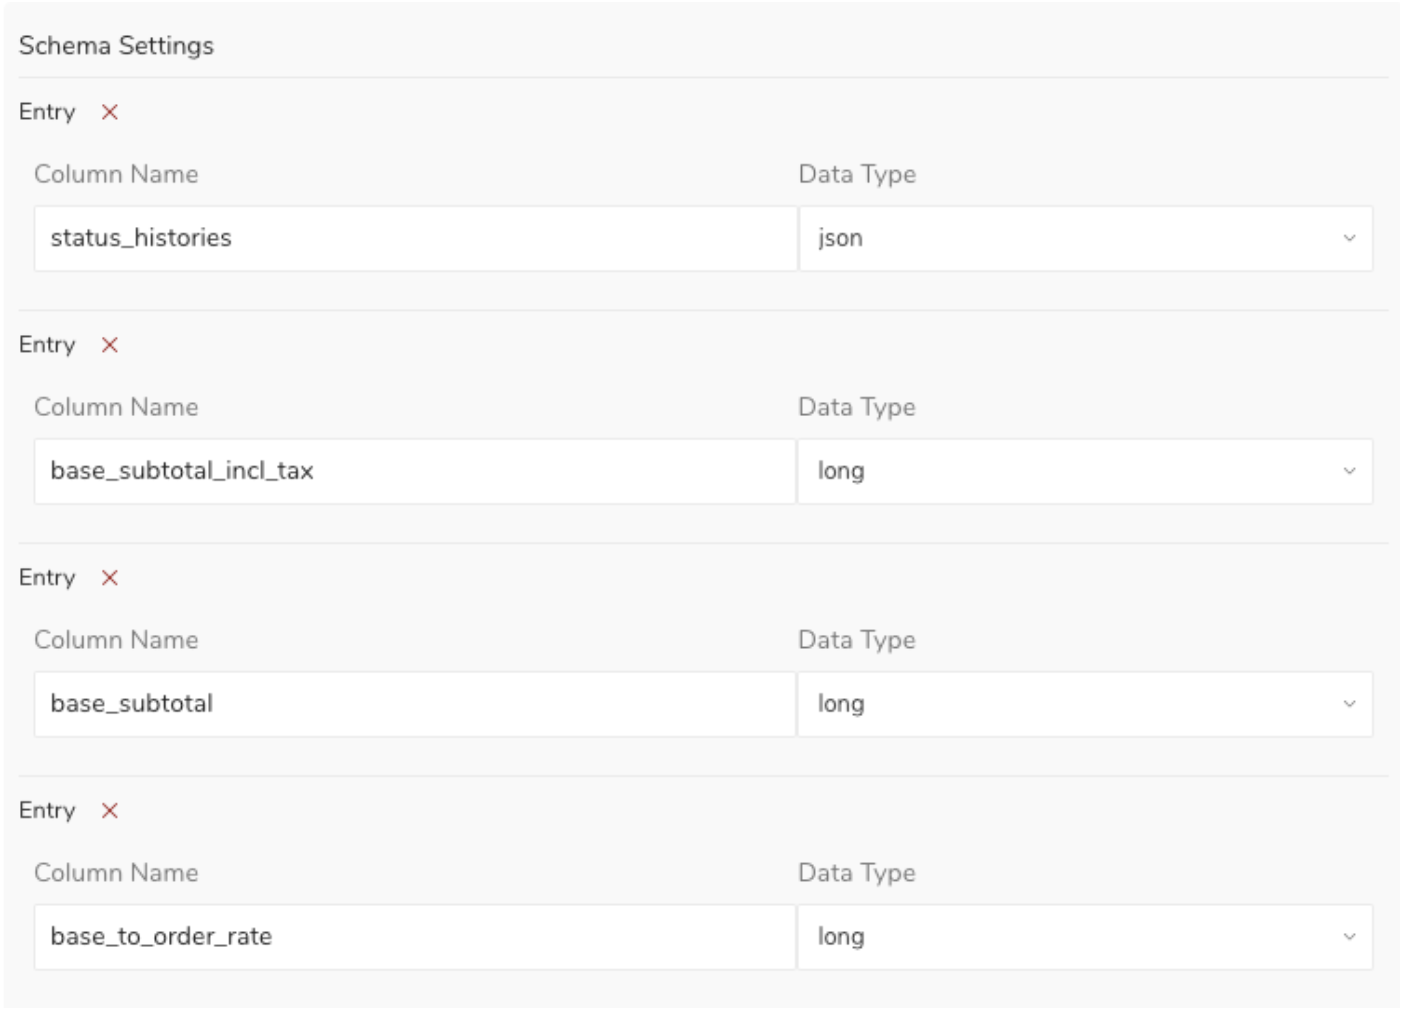
Task: Remove the status_histories entry
Action: pos(110,112)
